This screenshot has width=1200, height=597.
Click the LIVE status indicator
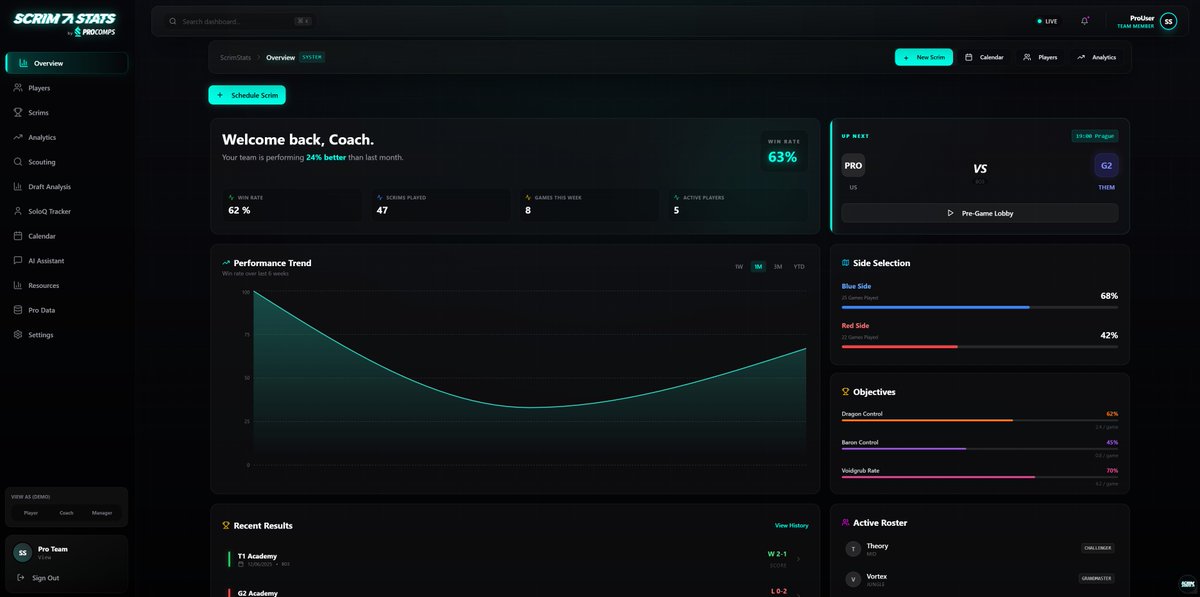pyautogui.click(x=1047, y=21)
